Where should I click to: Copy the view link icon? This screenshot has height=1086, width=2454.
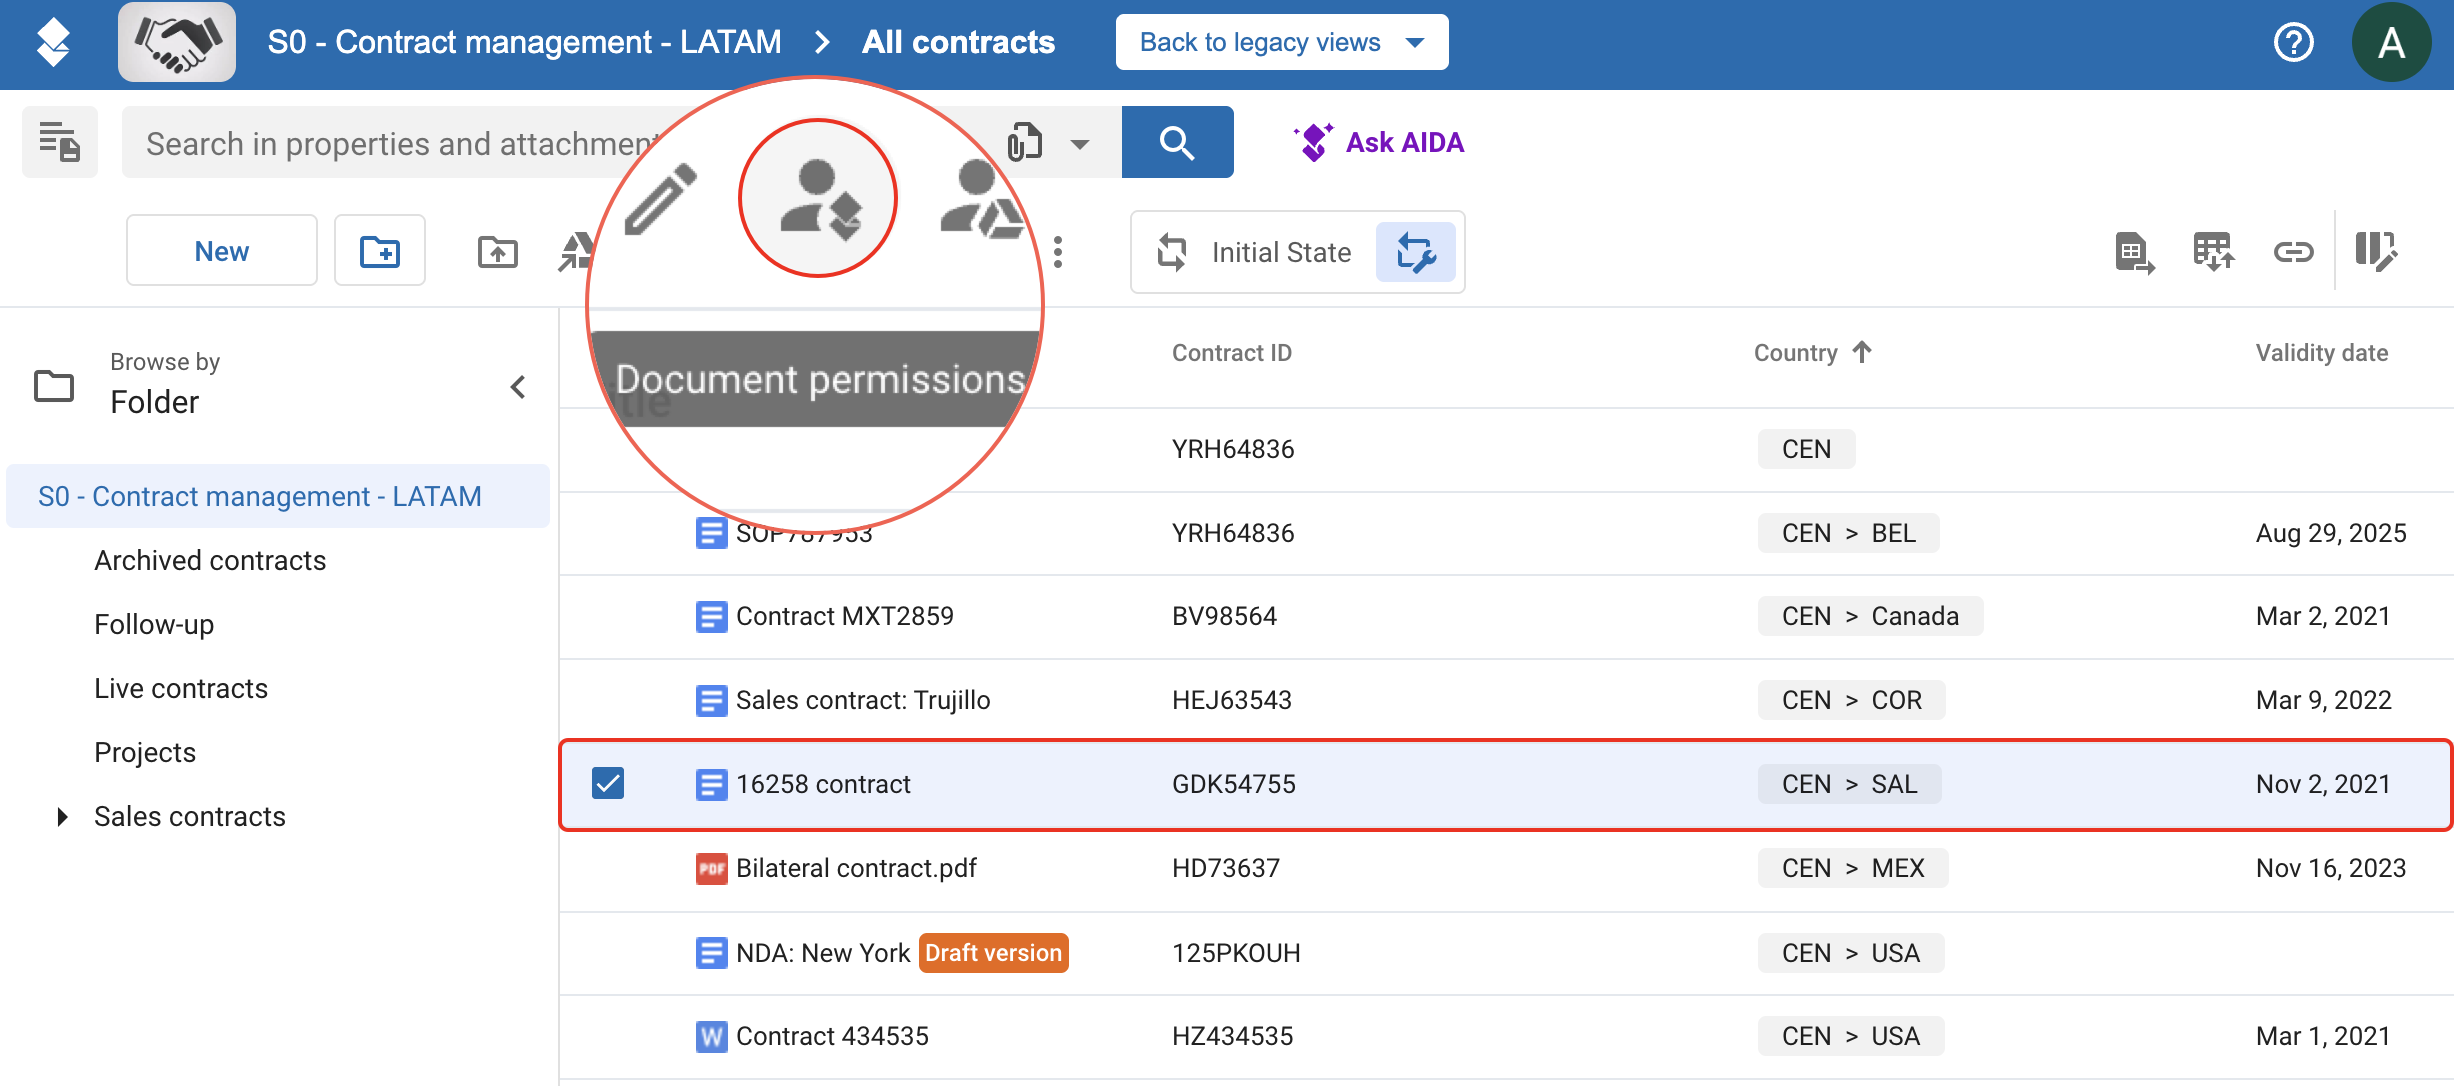pyautogui.click(x=2293, y=252)
